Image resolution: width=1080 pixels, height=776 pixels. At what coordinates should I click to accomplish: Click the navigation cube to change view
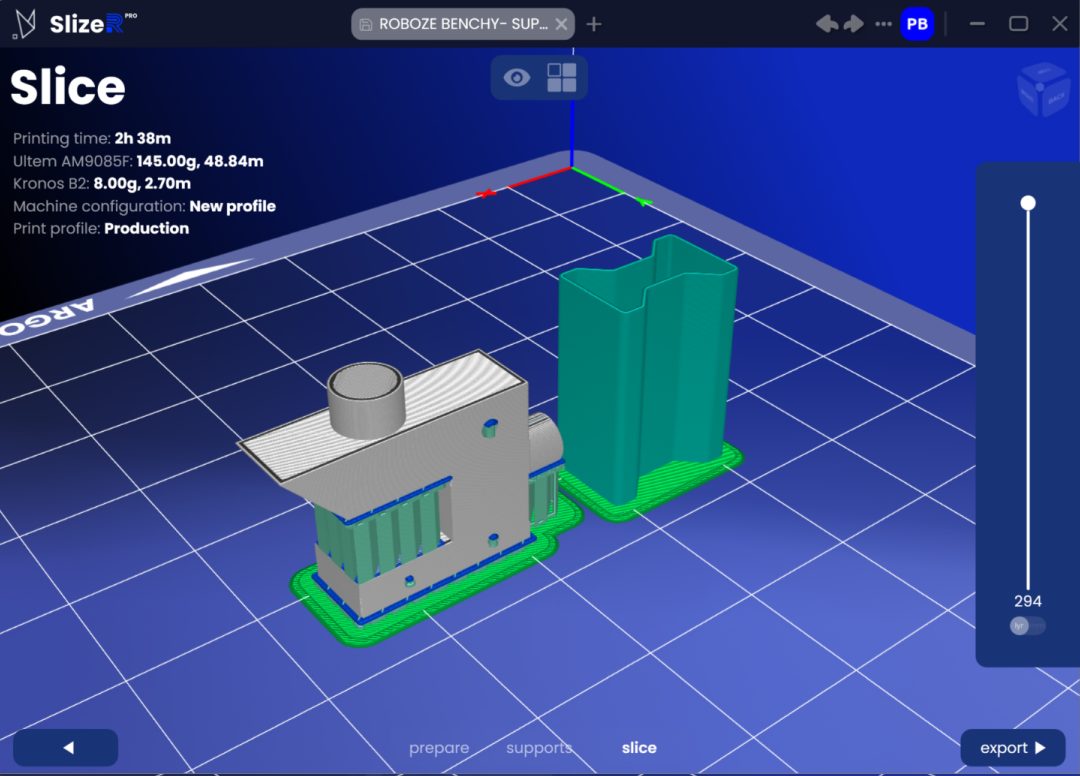(x=1042, y=90)
